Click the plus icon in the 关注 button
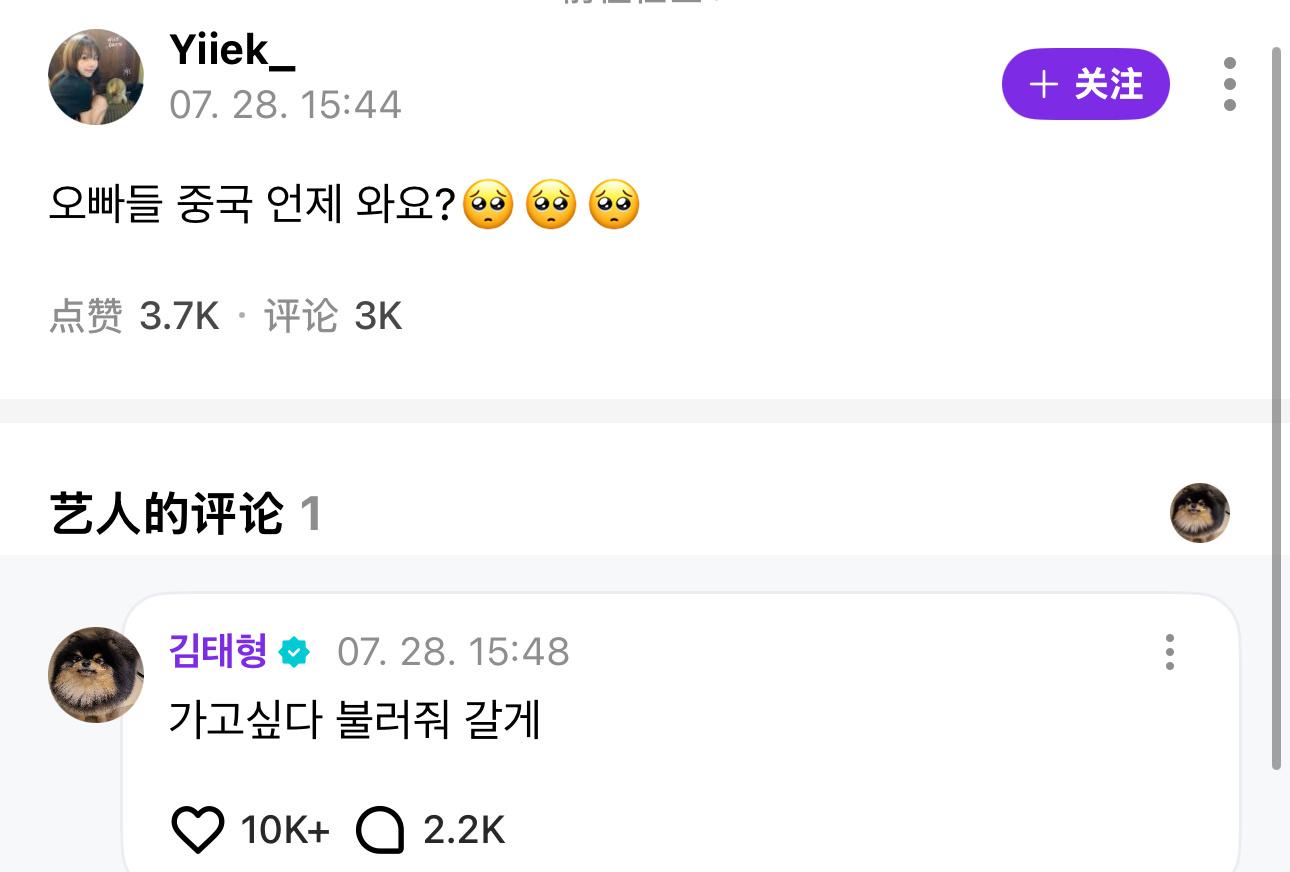Viewport: 1290px width, 872px height. 1043,85
